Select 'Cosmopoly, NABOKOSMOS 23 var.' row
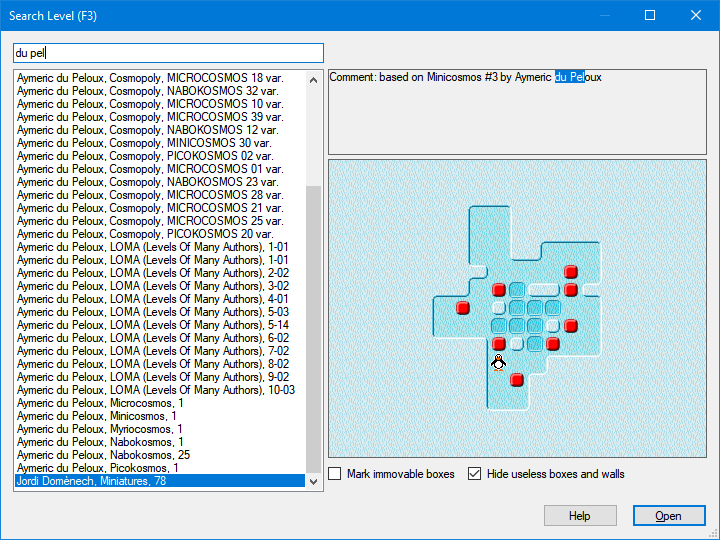The height and width of the screenshot is (540, 720). pyautogui.click(x=160, y=181)
